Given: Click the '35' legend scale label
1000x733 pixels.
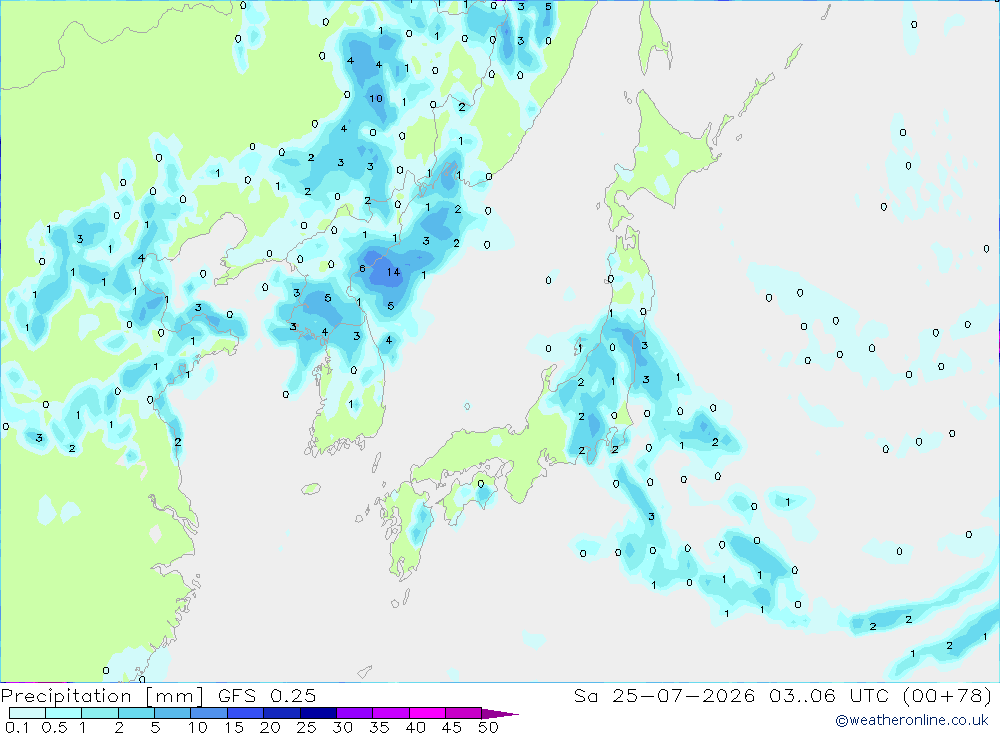Looking at the screenshot, I should click(x=379, y=727).
